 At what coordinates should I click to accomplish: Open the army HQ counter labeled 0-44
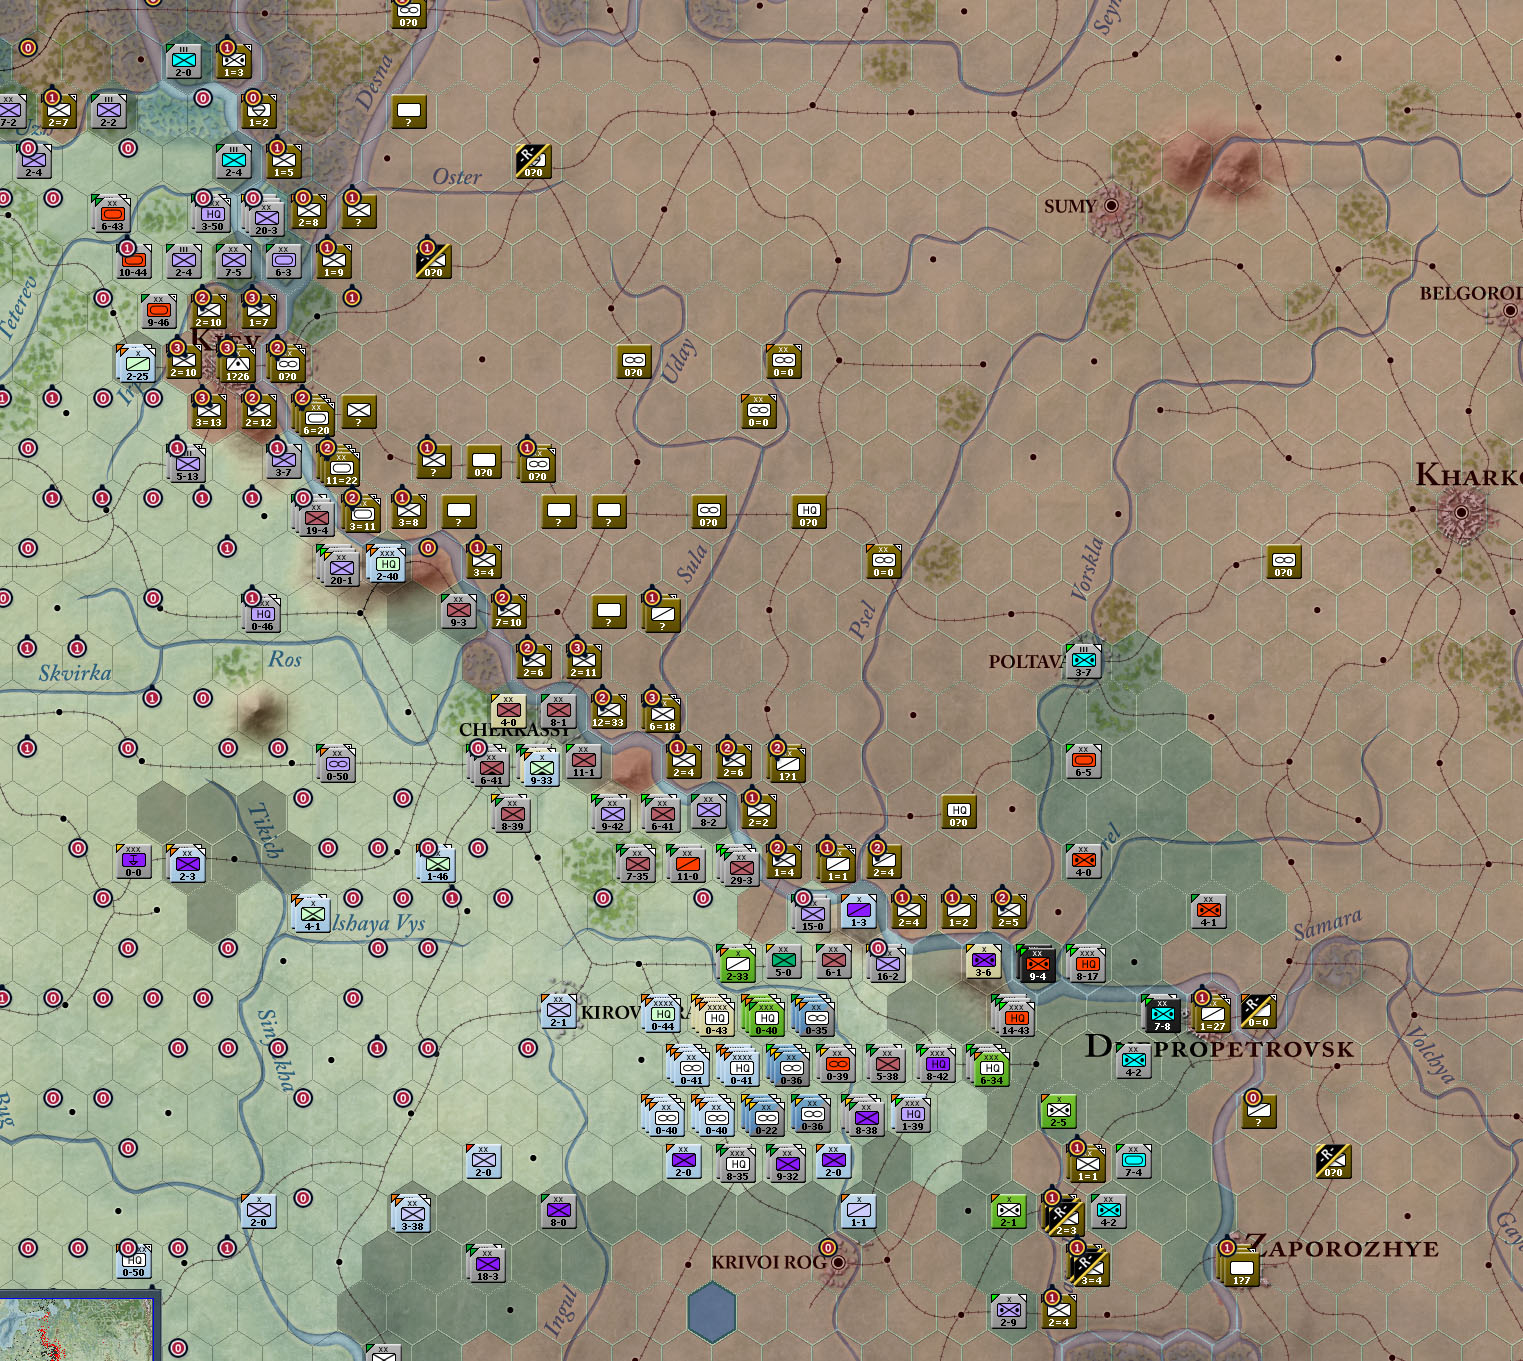662,1014
